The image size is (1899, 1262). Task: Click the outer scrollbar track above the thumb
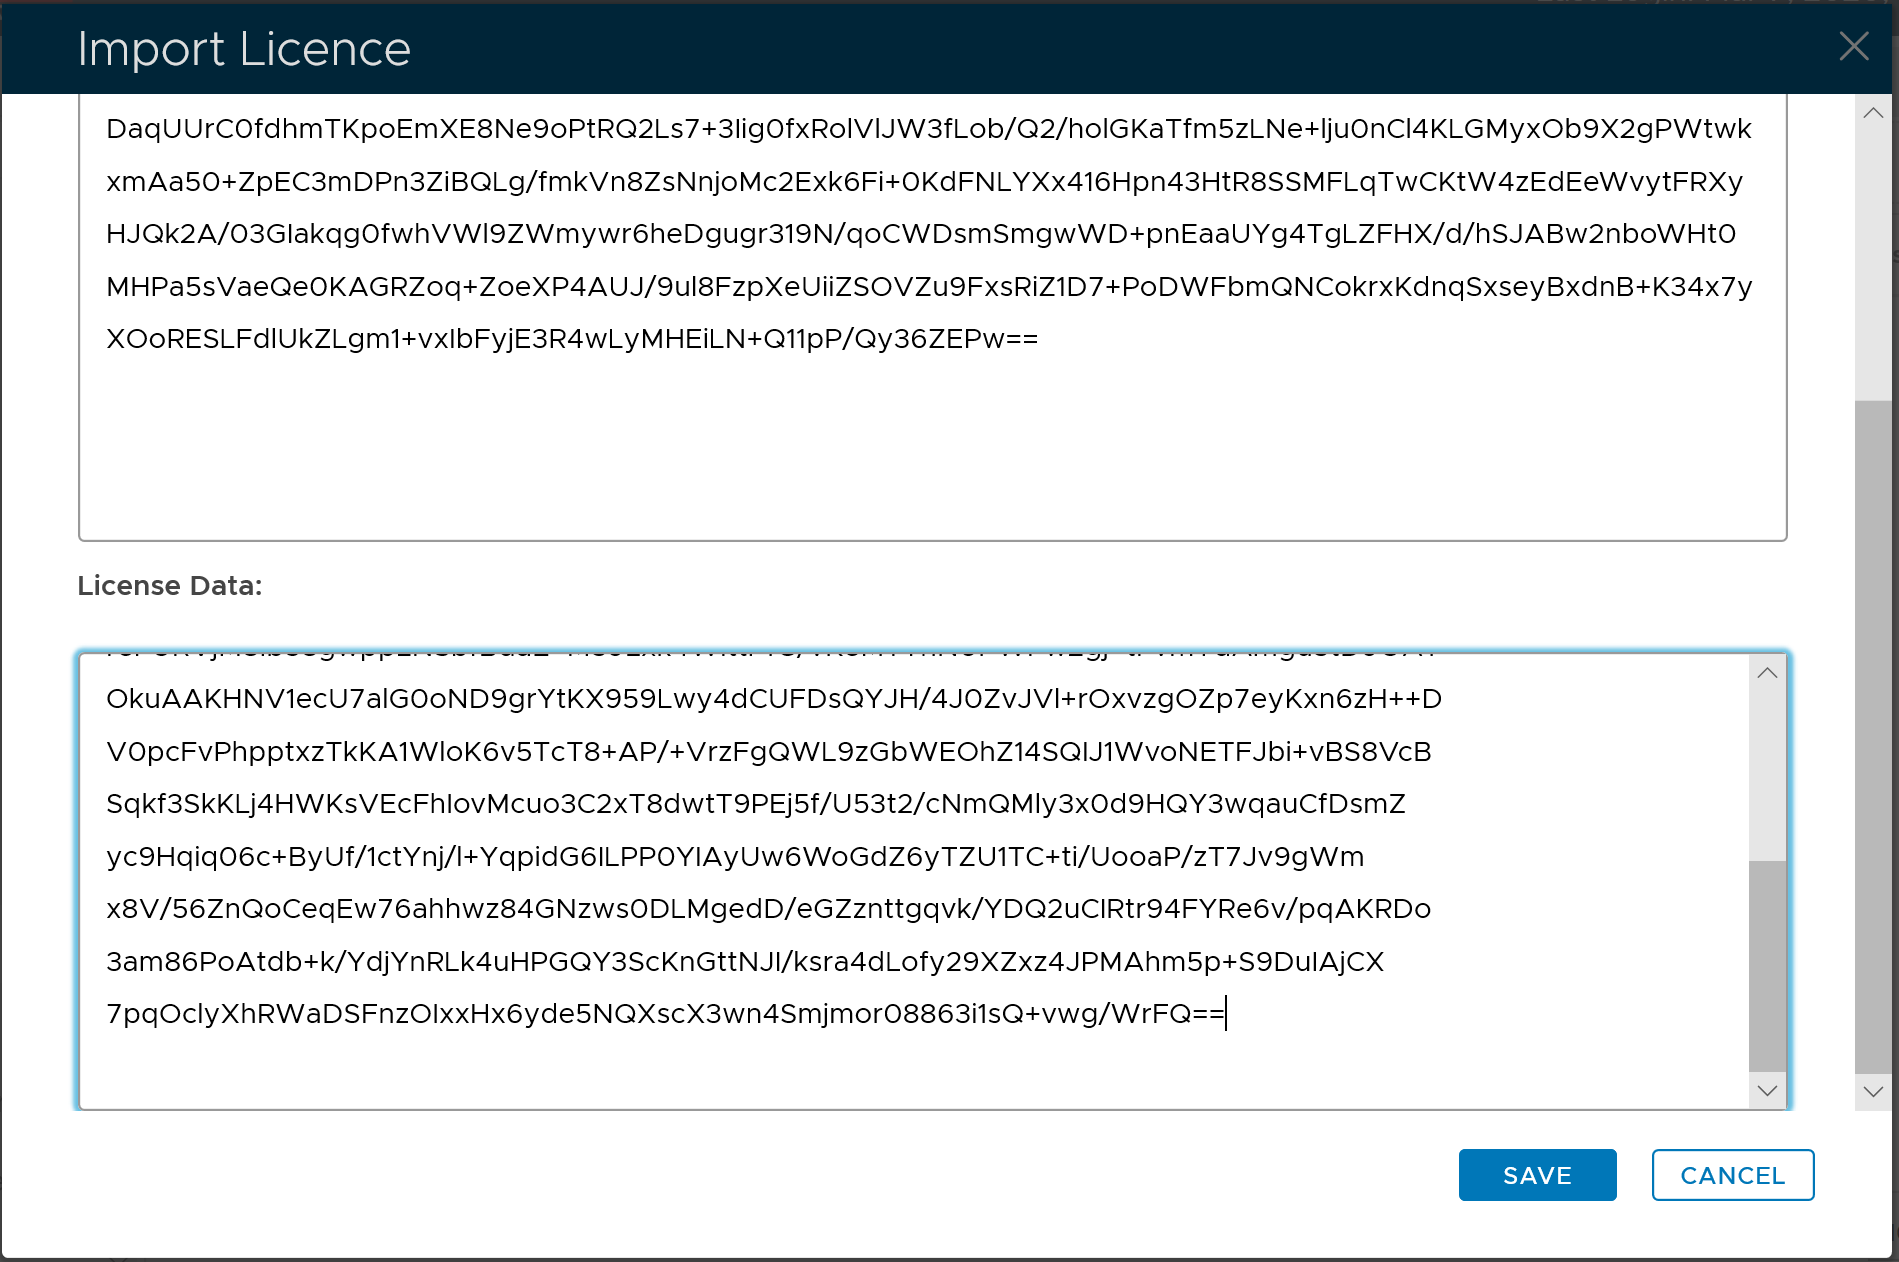tap(1873, 262)
